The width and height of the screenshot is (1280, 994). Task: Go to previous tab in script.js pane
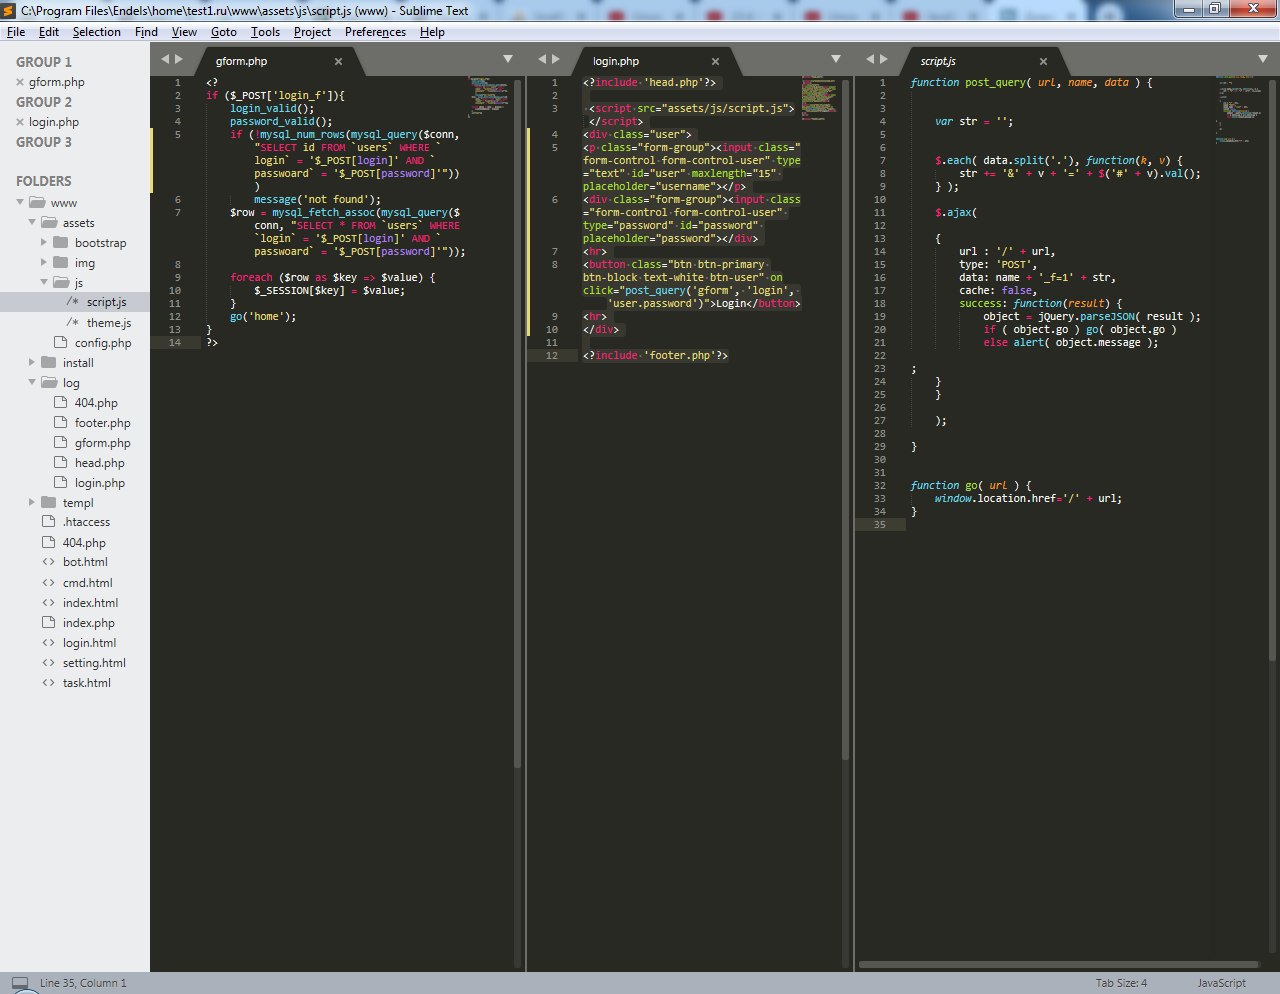tap(870, 59)
